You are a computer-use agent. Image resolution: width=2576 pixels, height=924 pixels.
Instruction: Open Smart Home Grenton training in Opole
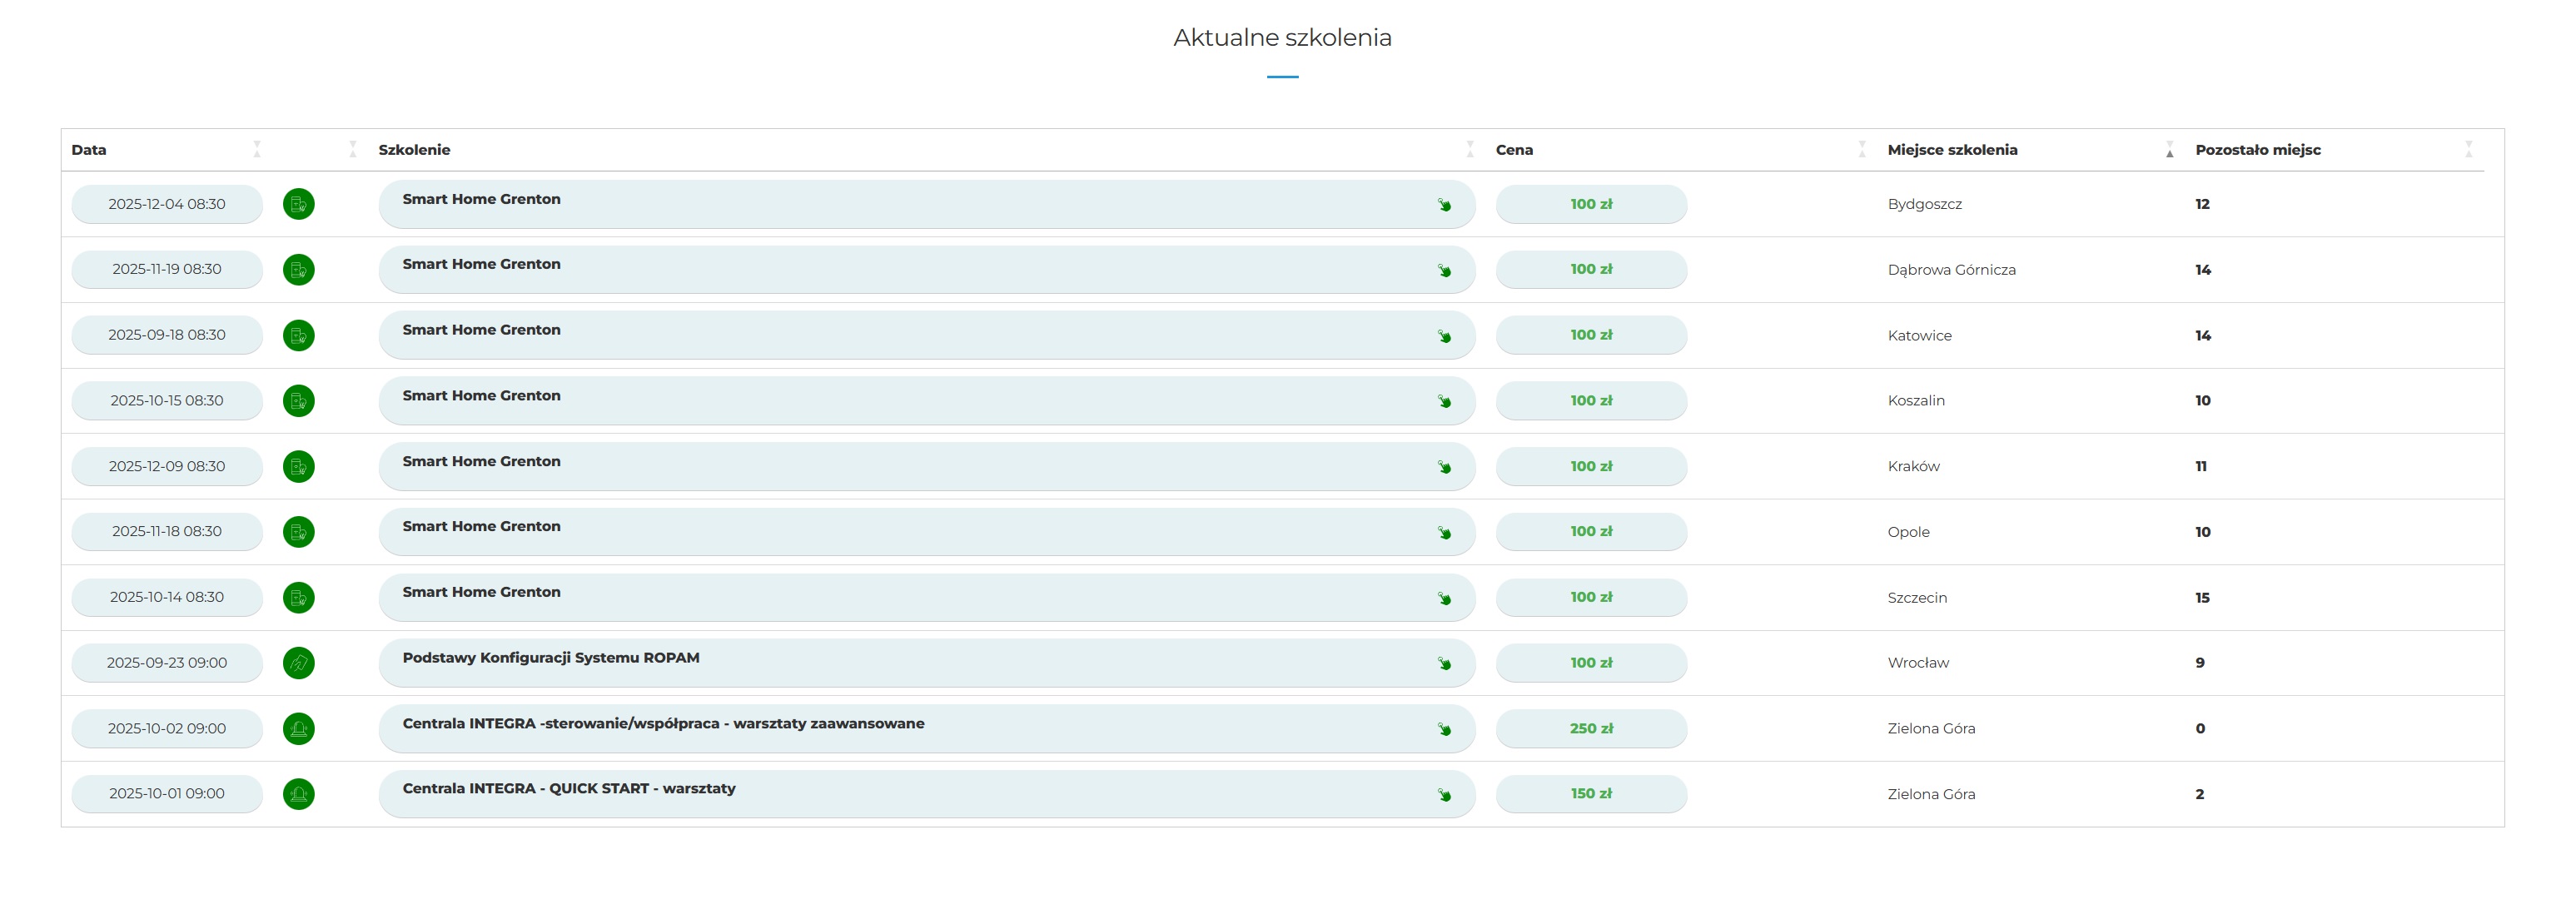[x=927, y=532]
